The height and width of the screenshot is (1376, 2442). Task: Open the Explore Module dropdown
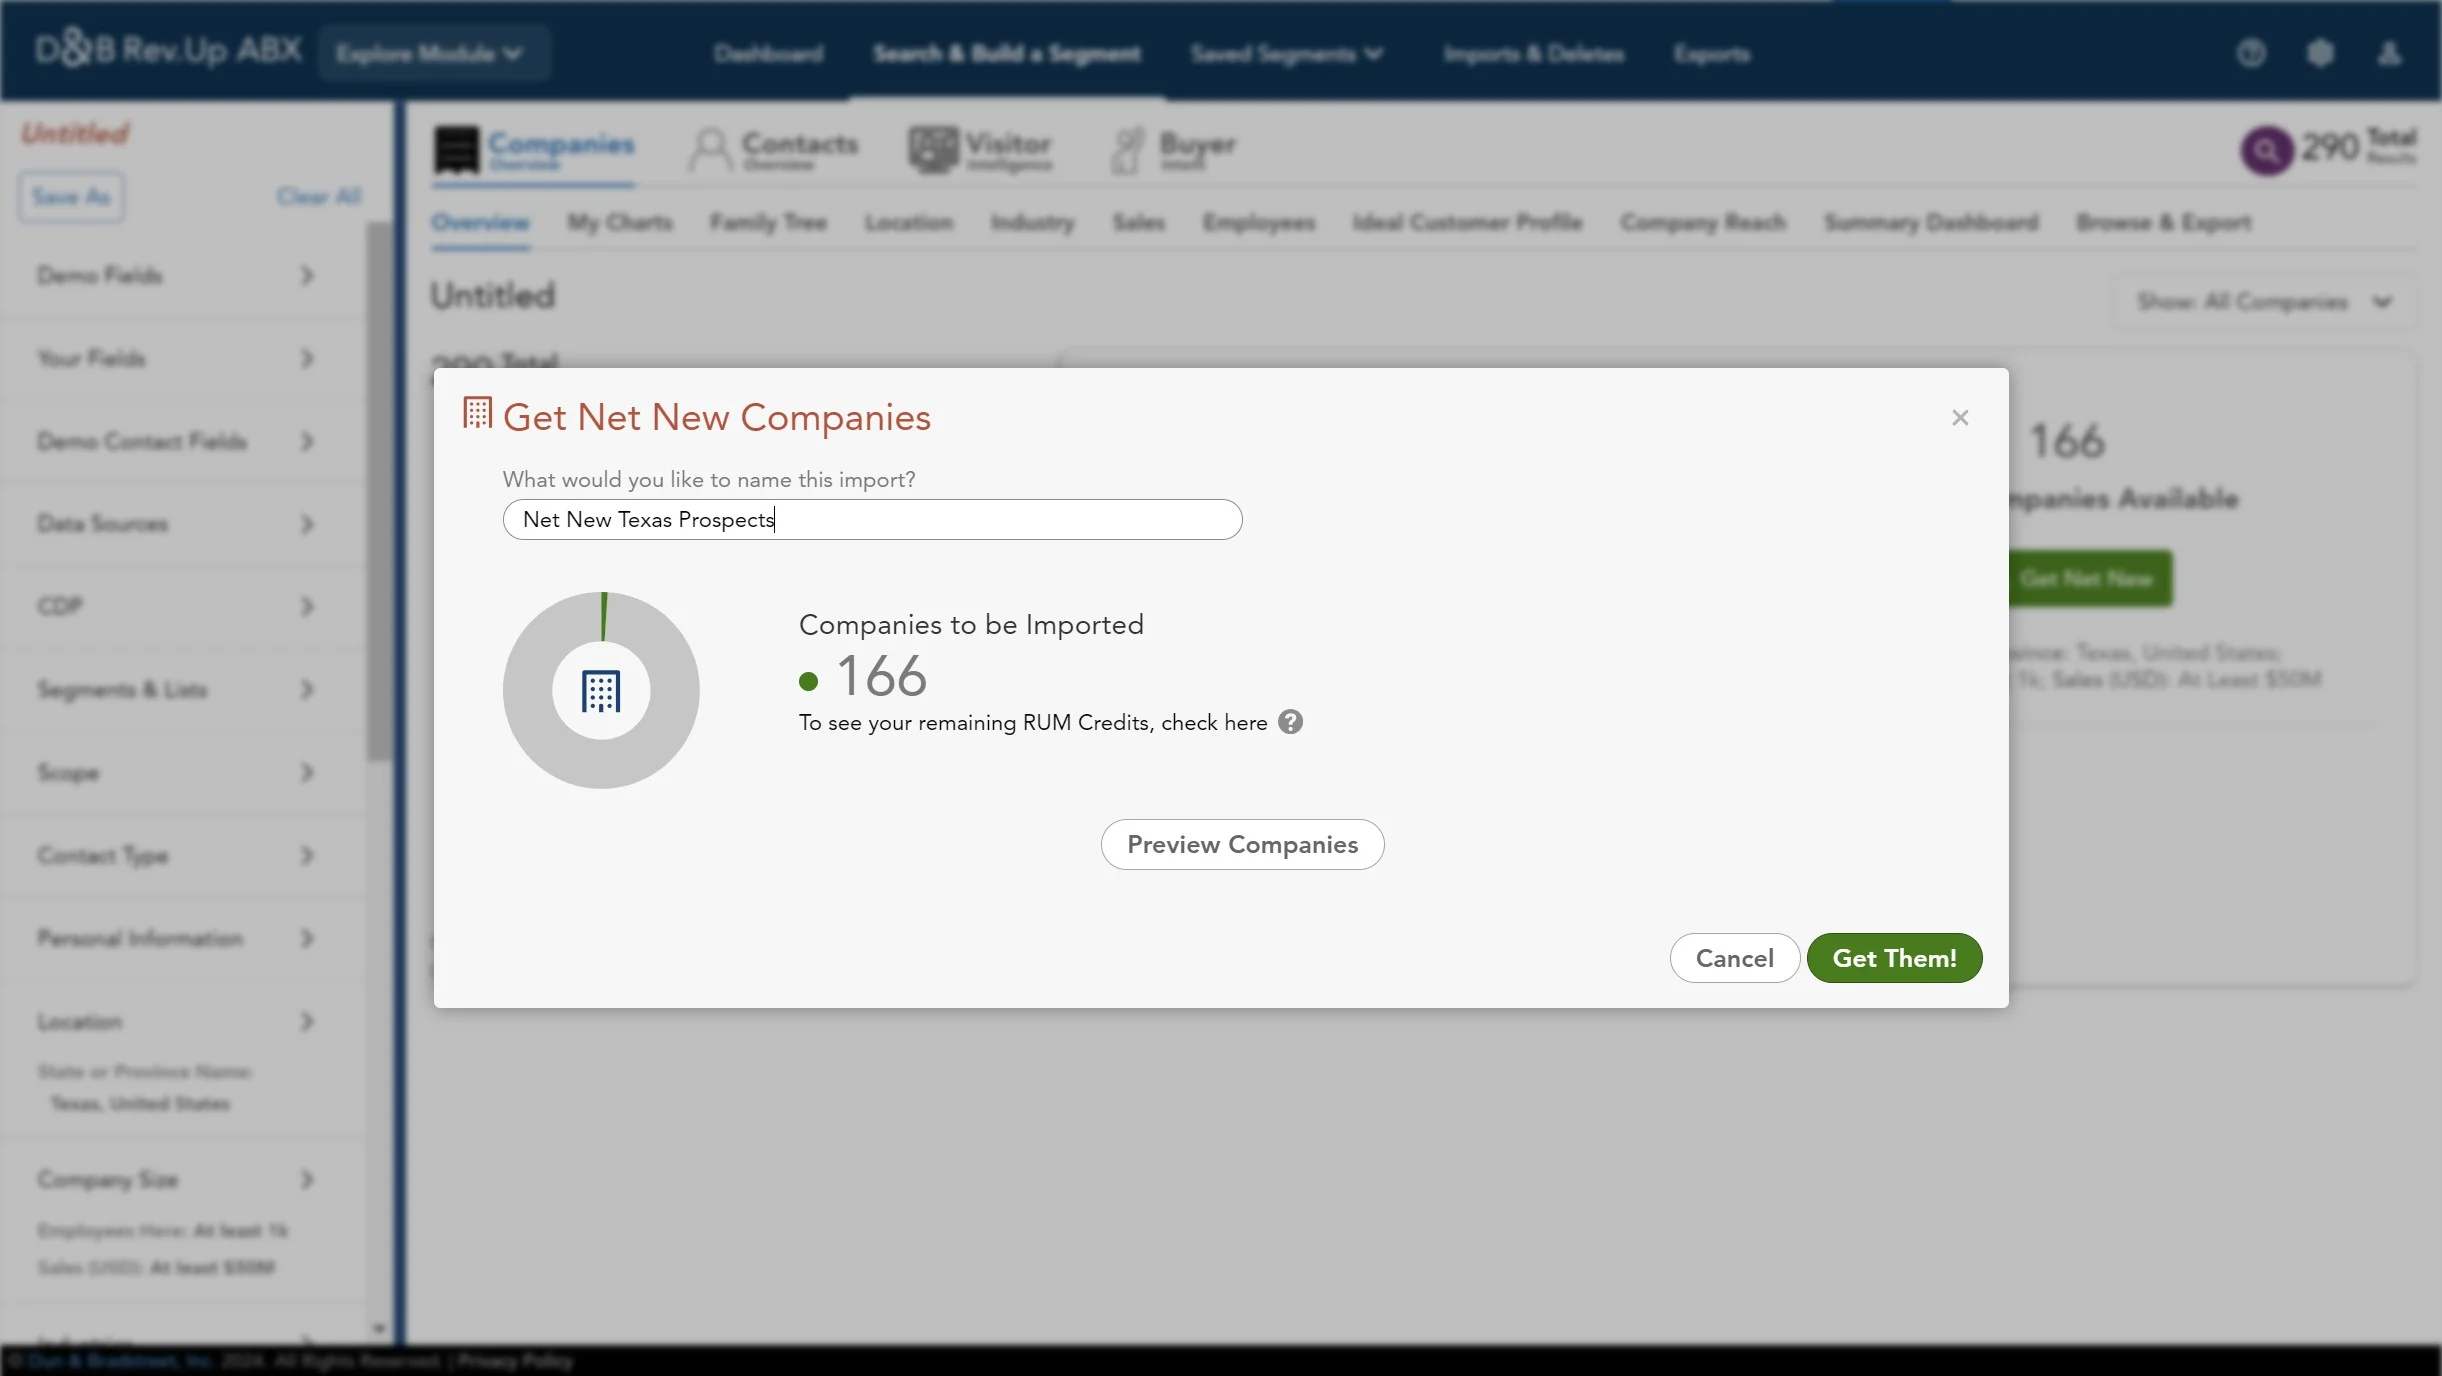[433, 53]
